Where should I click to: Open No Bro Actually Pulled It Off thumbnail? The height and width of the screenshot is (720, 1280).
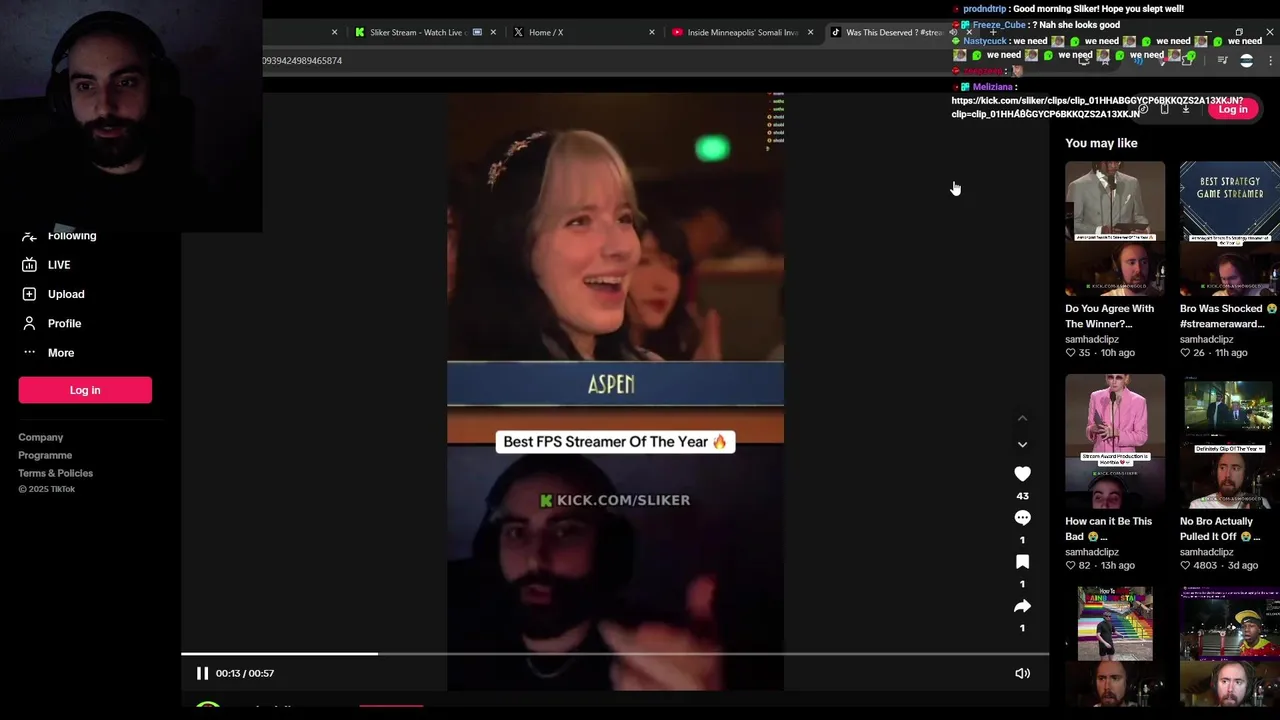(1229, 441)
